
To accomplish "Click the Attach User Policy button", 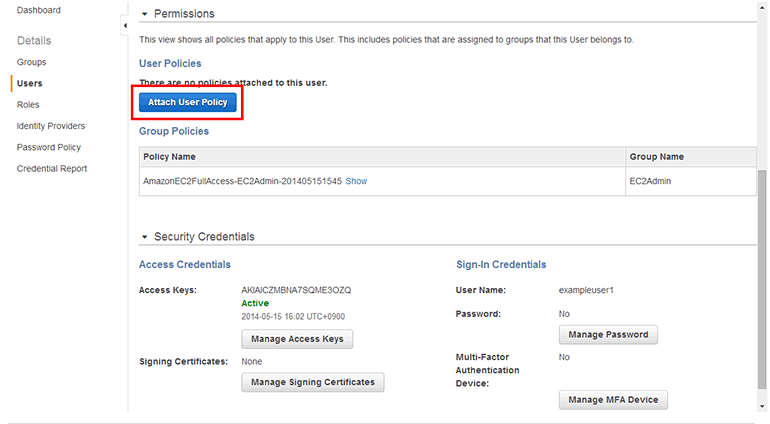I will coord(188,102).
